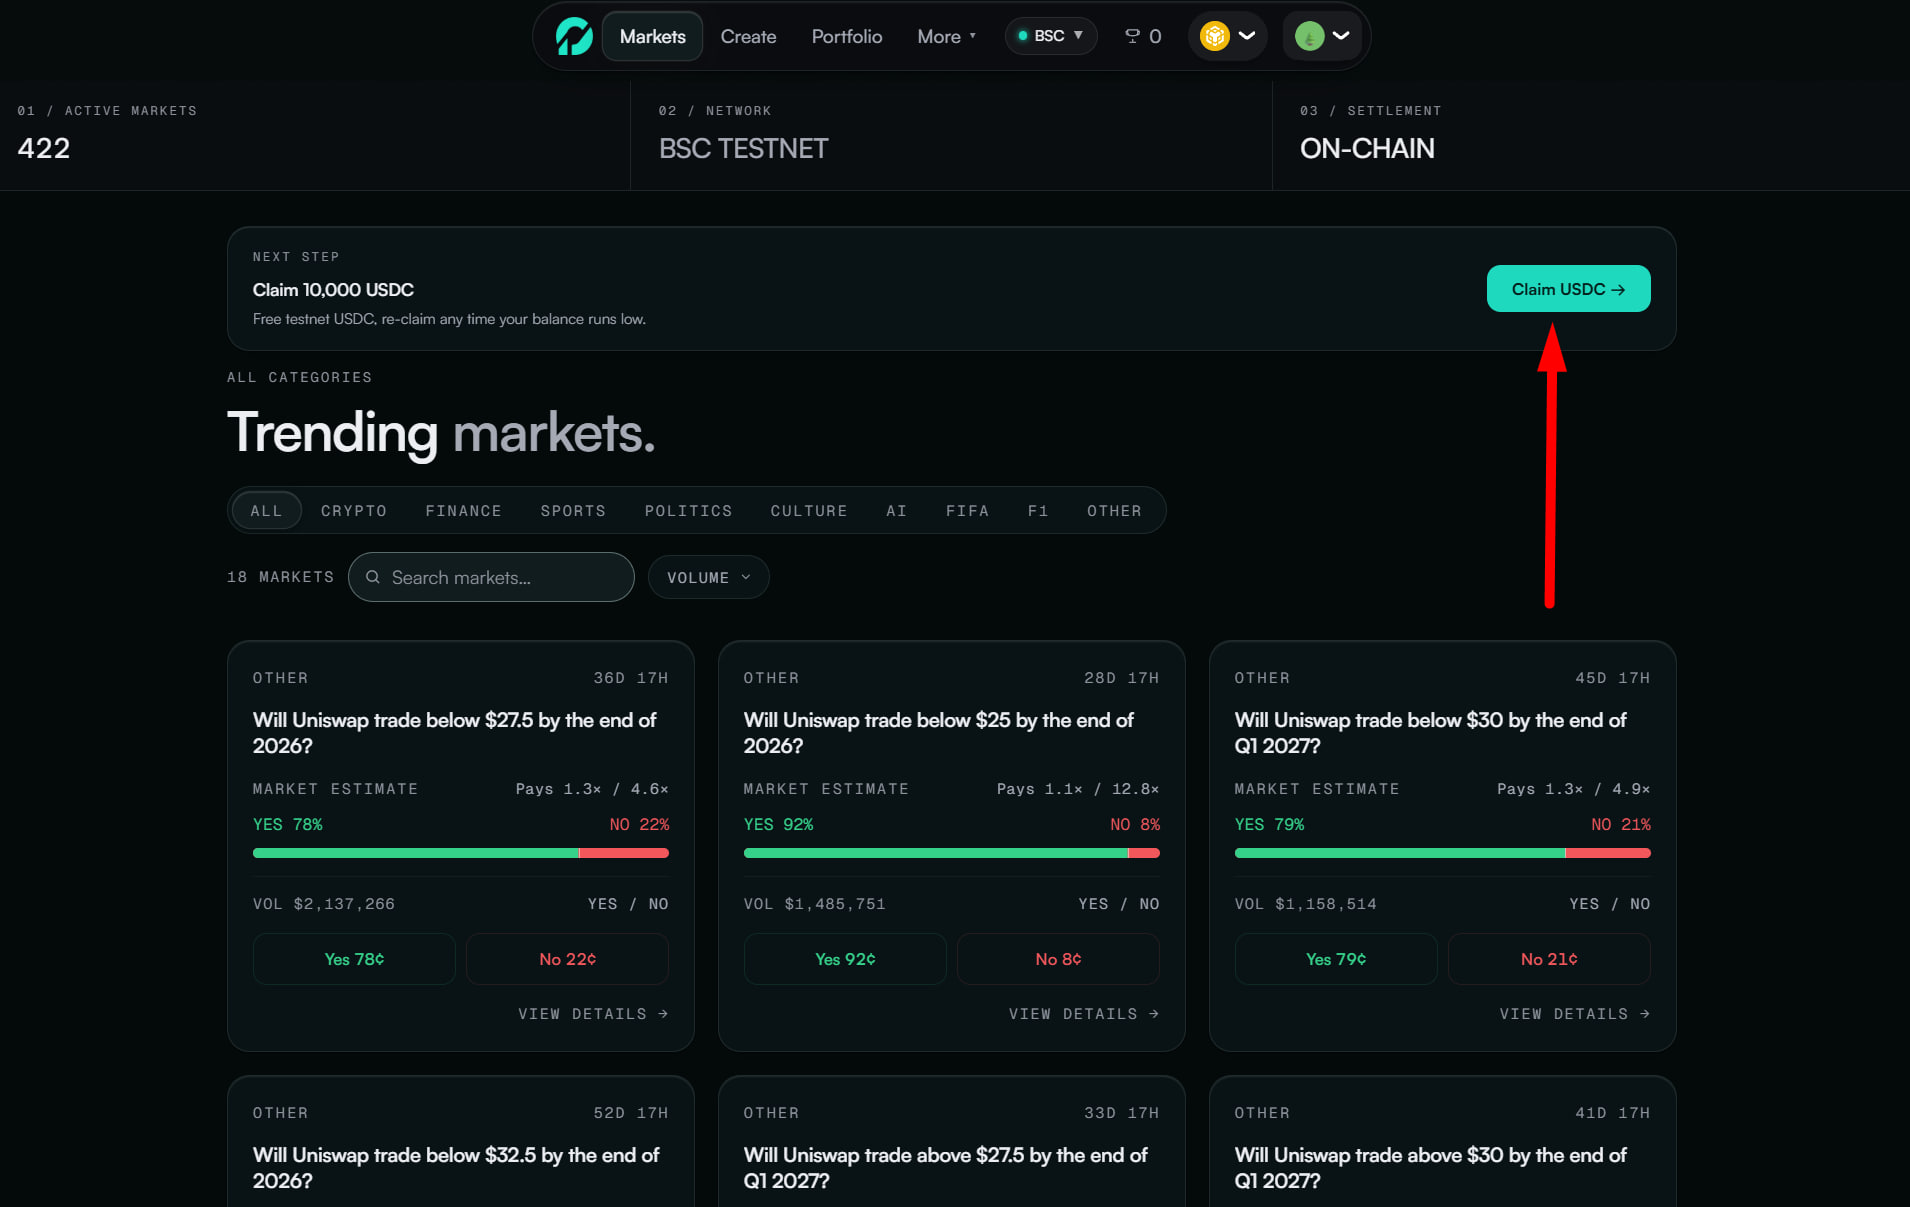View details of below $30 Q1 2027 market
The width and height of the screenshot is (1910, 1207).
pyautogui.click(x=1575, y=1013)
